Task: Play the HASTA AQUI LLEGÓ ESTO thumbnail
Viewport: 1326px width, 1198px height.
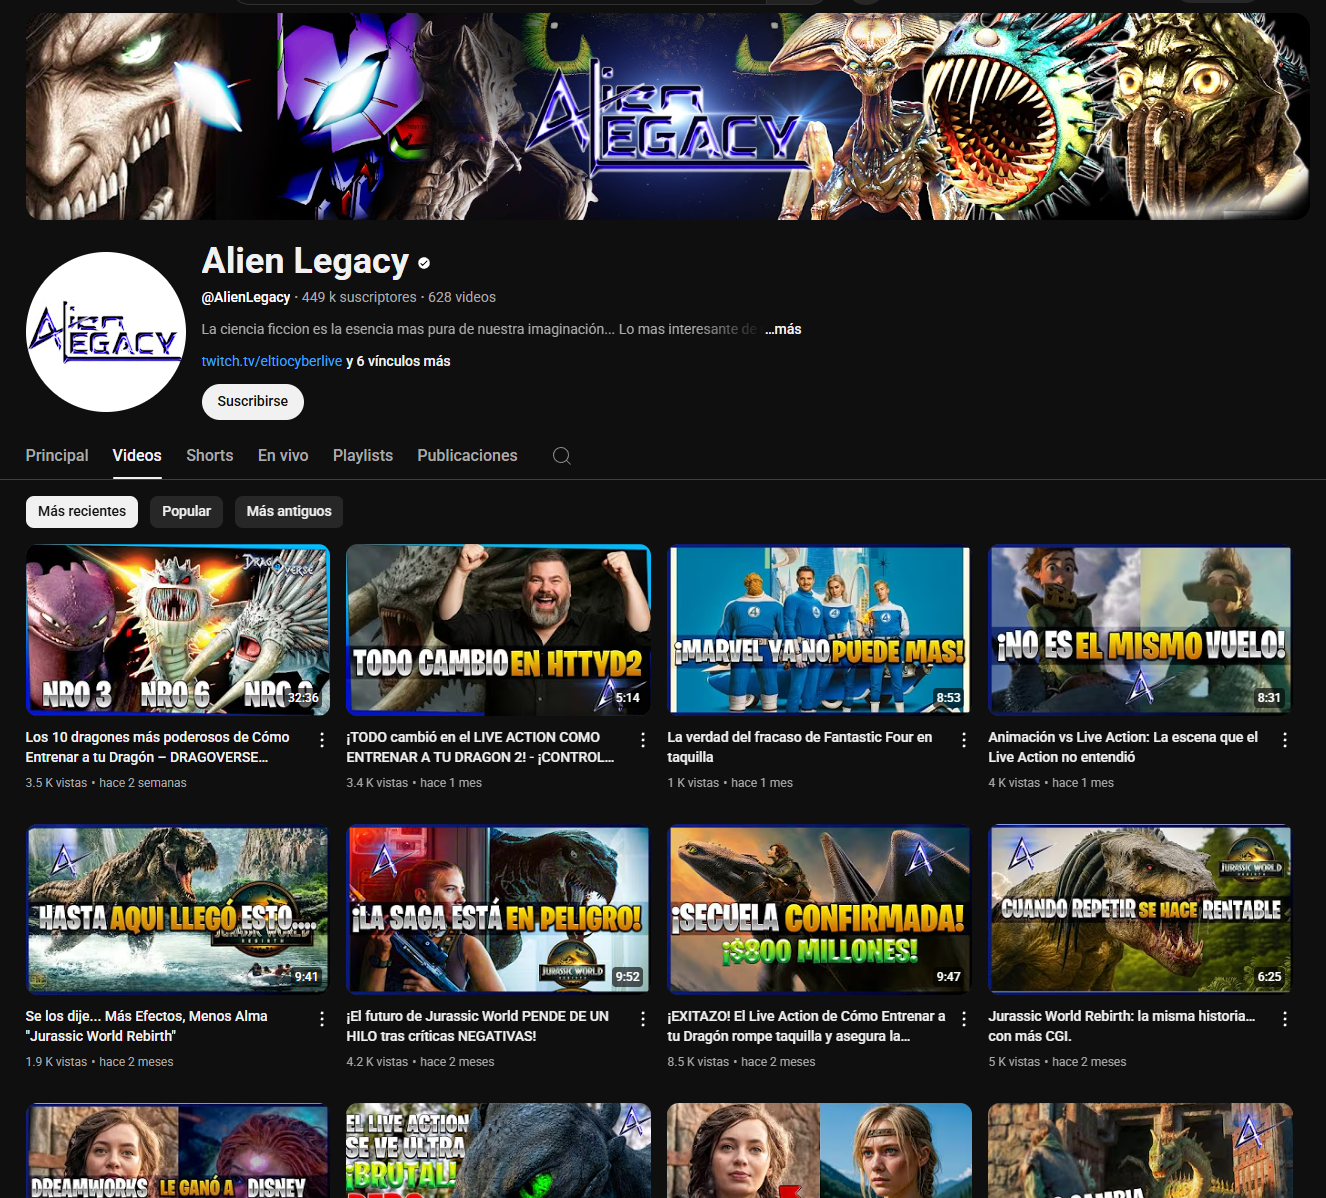Action: [x=178, y=908]
